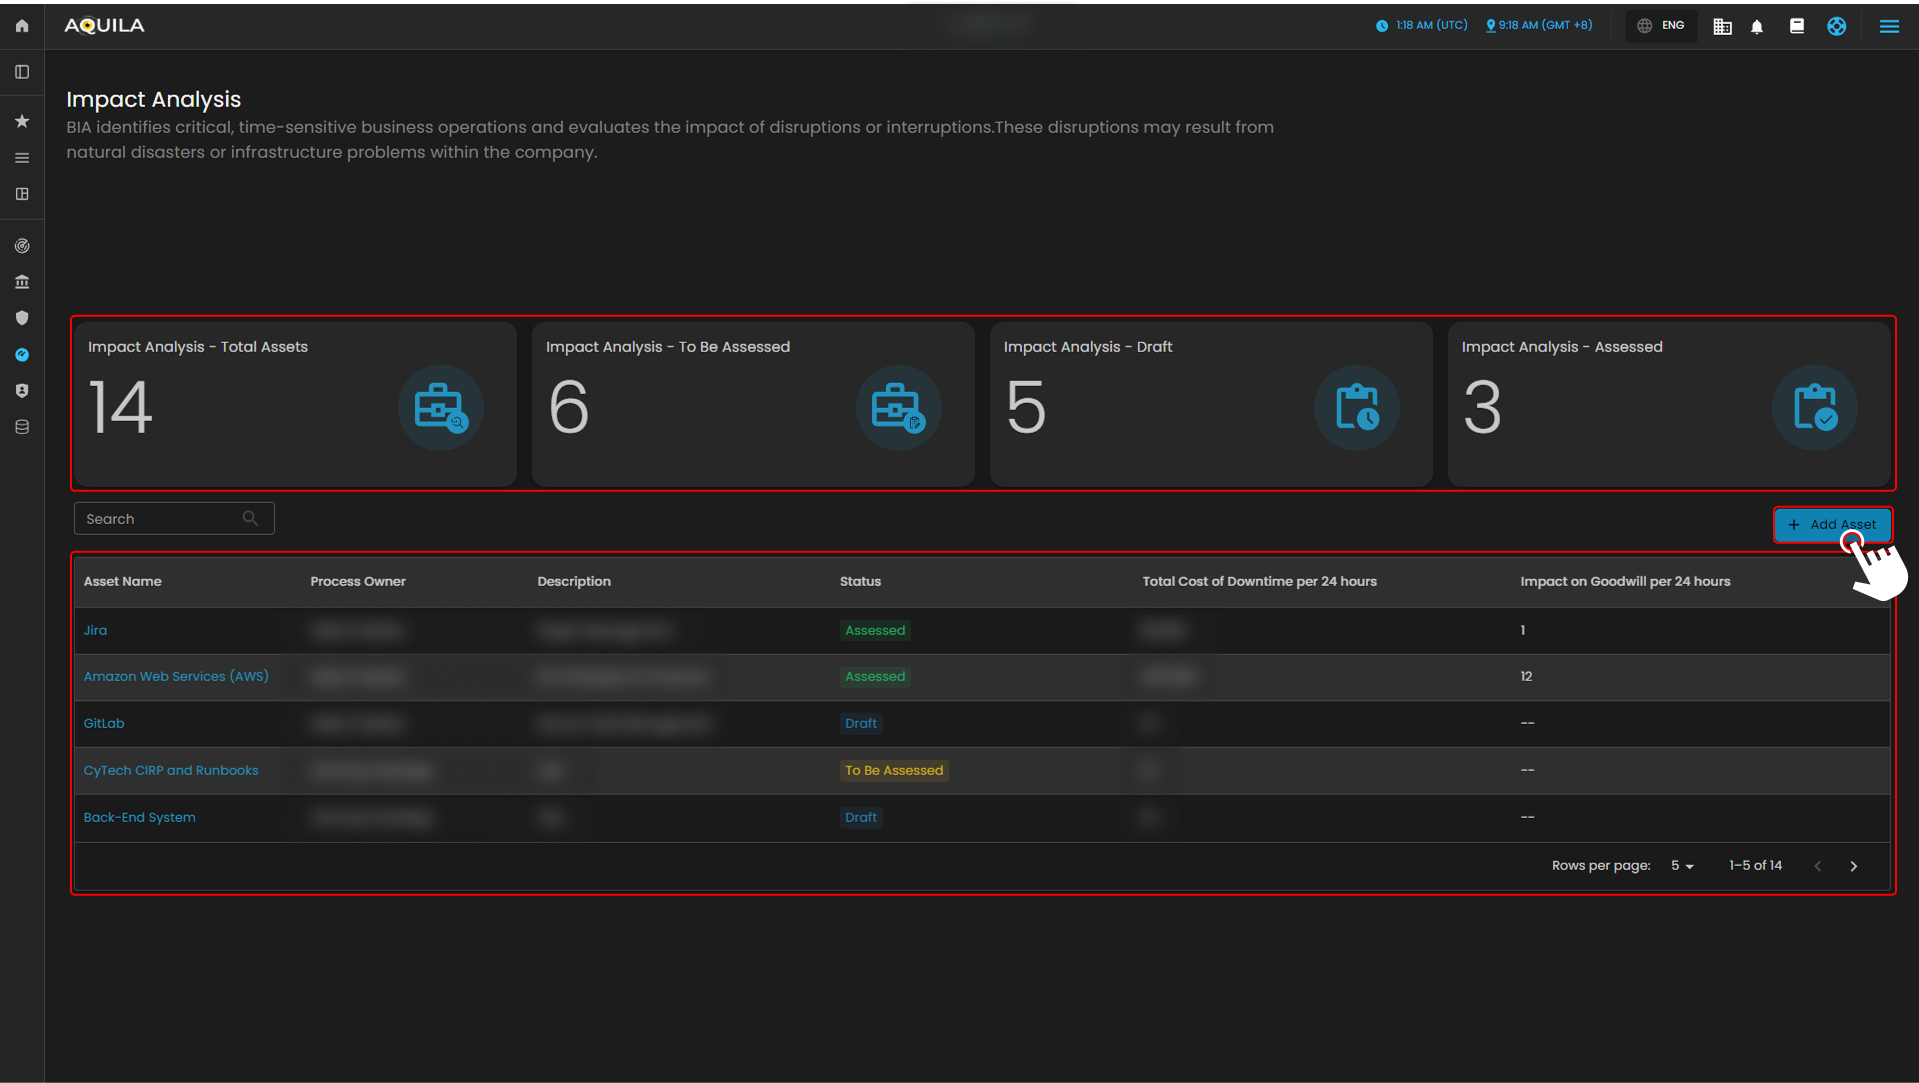Click the organization building icon in header

(1722, 27)
